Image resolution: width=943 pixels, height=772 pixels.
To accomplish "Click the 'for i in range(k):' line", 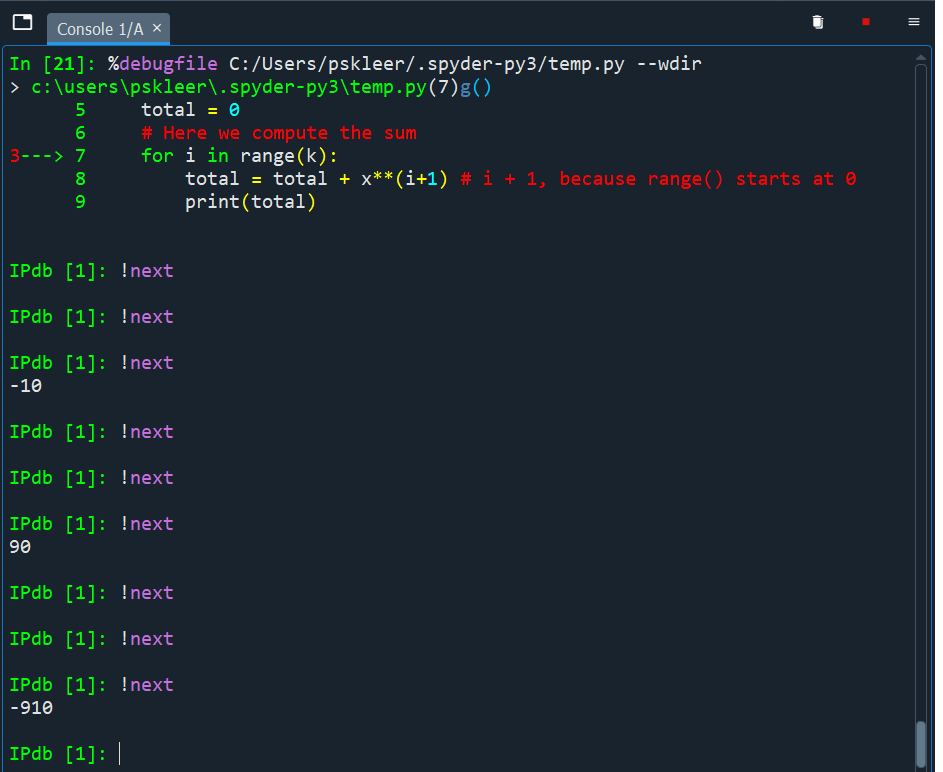I will tap(239, 156).
